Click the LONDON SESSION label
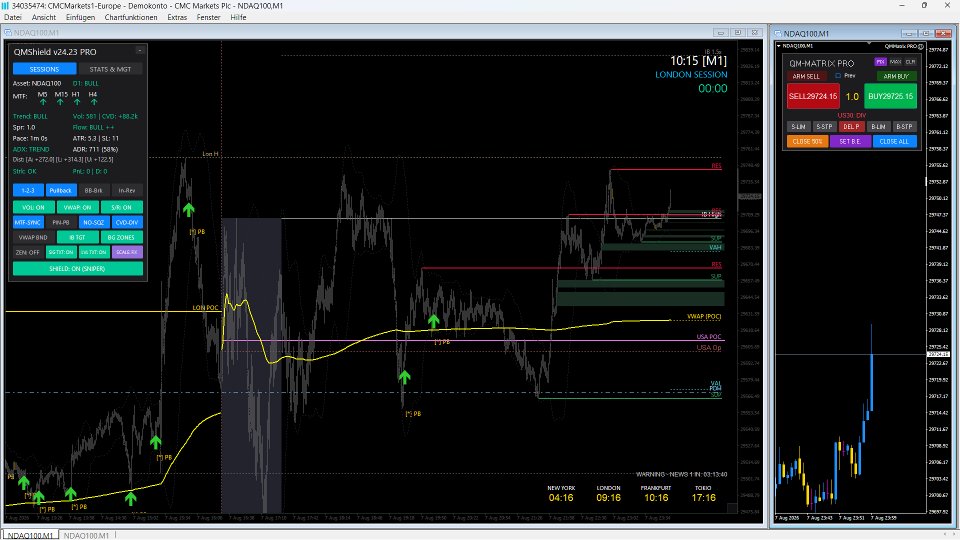The image size is (960, 540). [691, 75]
